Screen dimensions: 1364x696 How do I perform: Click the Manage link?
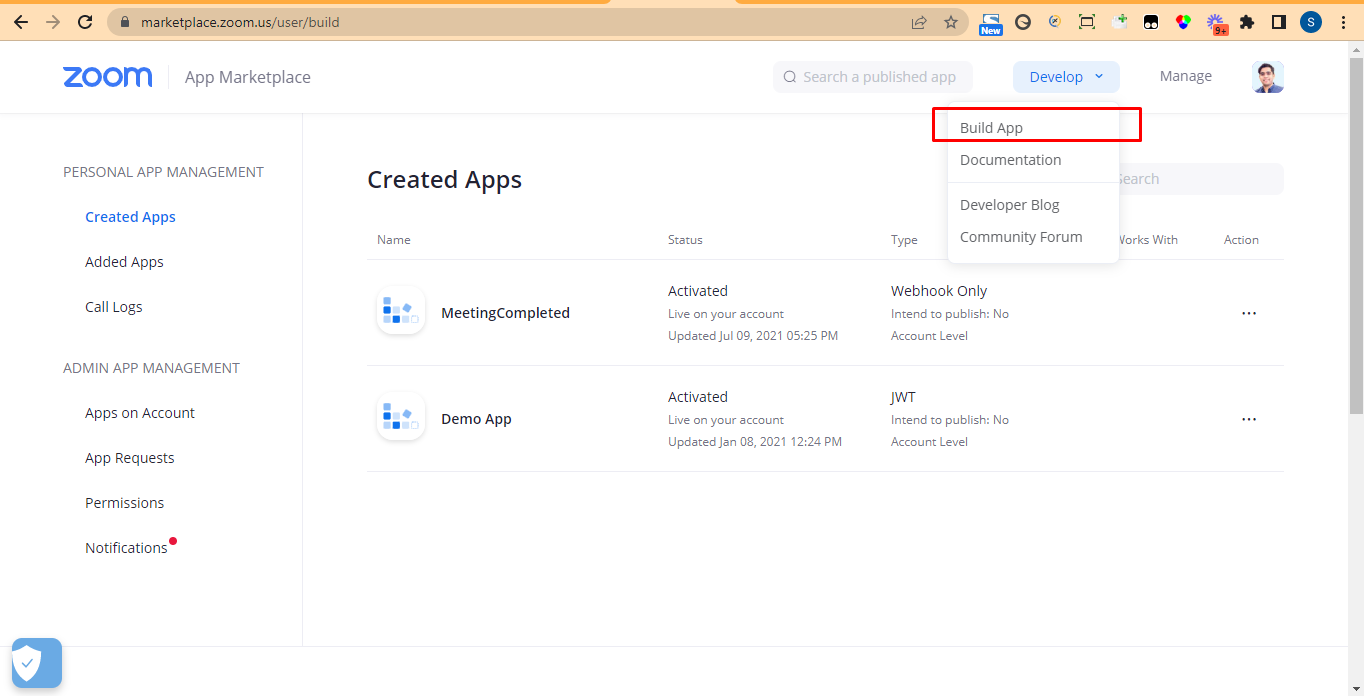click(1185, 76)
